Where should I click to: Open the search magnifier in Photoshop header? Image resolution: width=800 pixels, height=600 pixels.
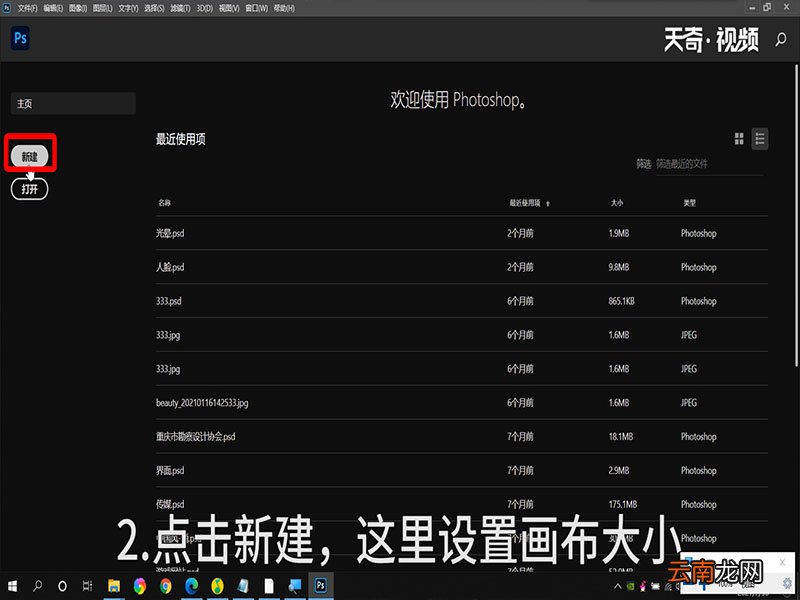781,39
